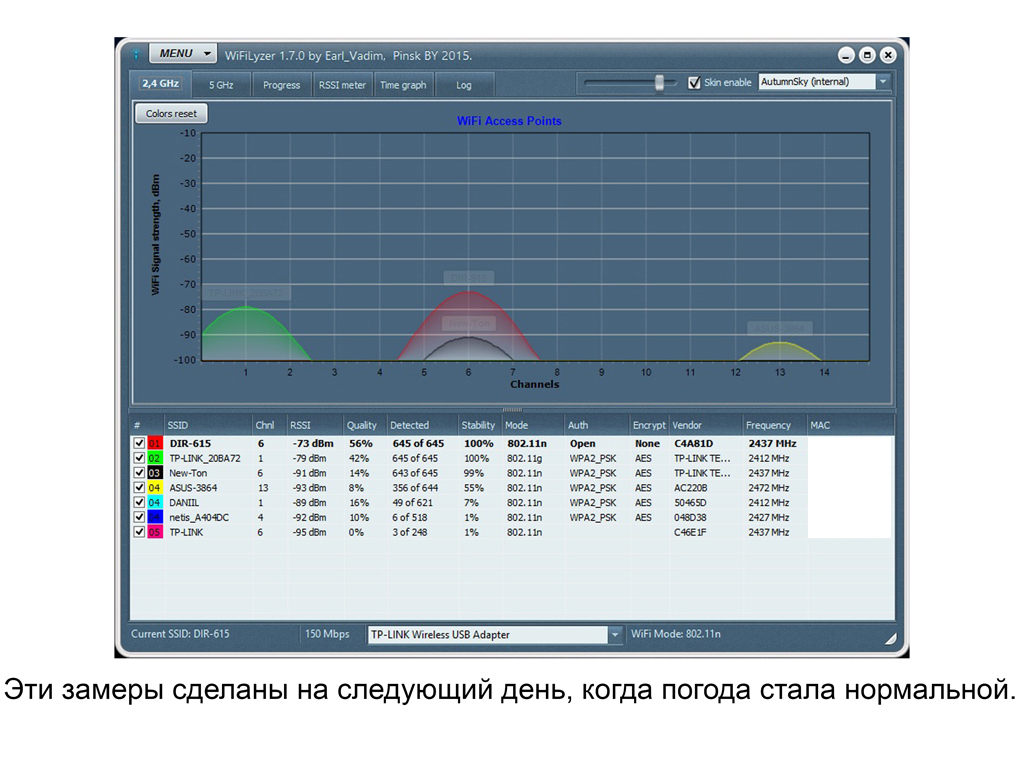The height and width of the screenshot is (768, 1024).
Task: Click the green swatch for TP-LINK_20BA72
Action: [x=154, y=458]
